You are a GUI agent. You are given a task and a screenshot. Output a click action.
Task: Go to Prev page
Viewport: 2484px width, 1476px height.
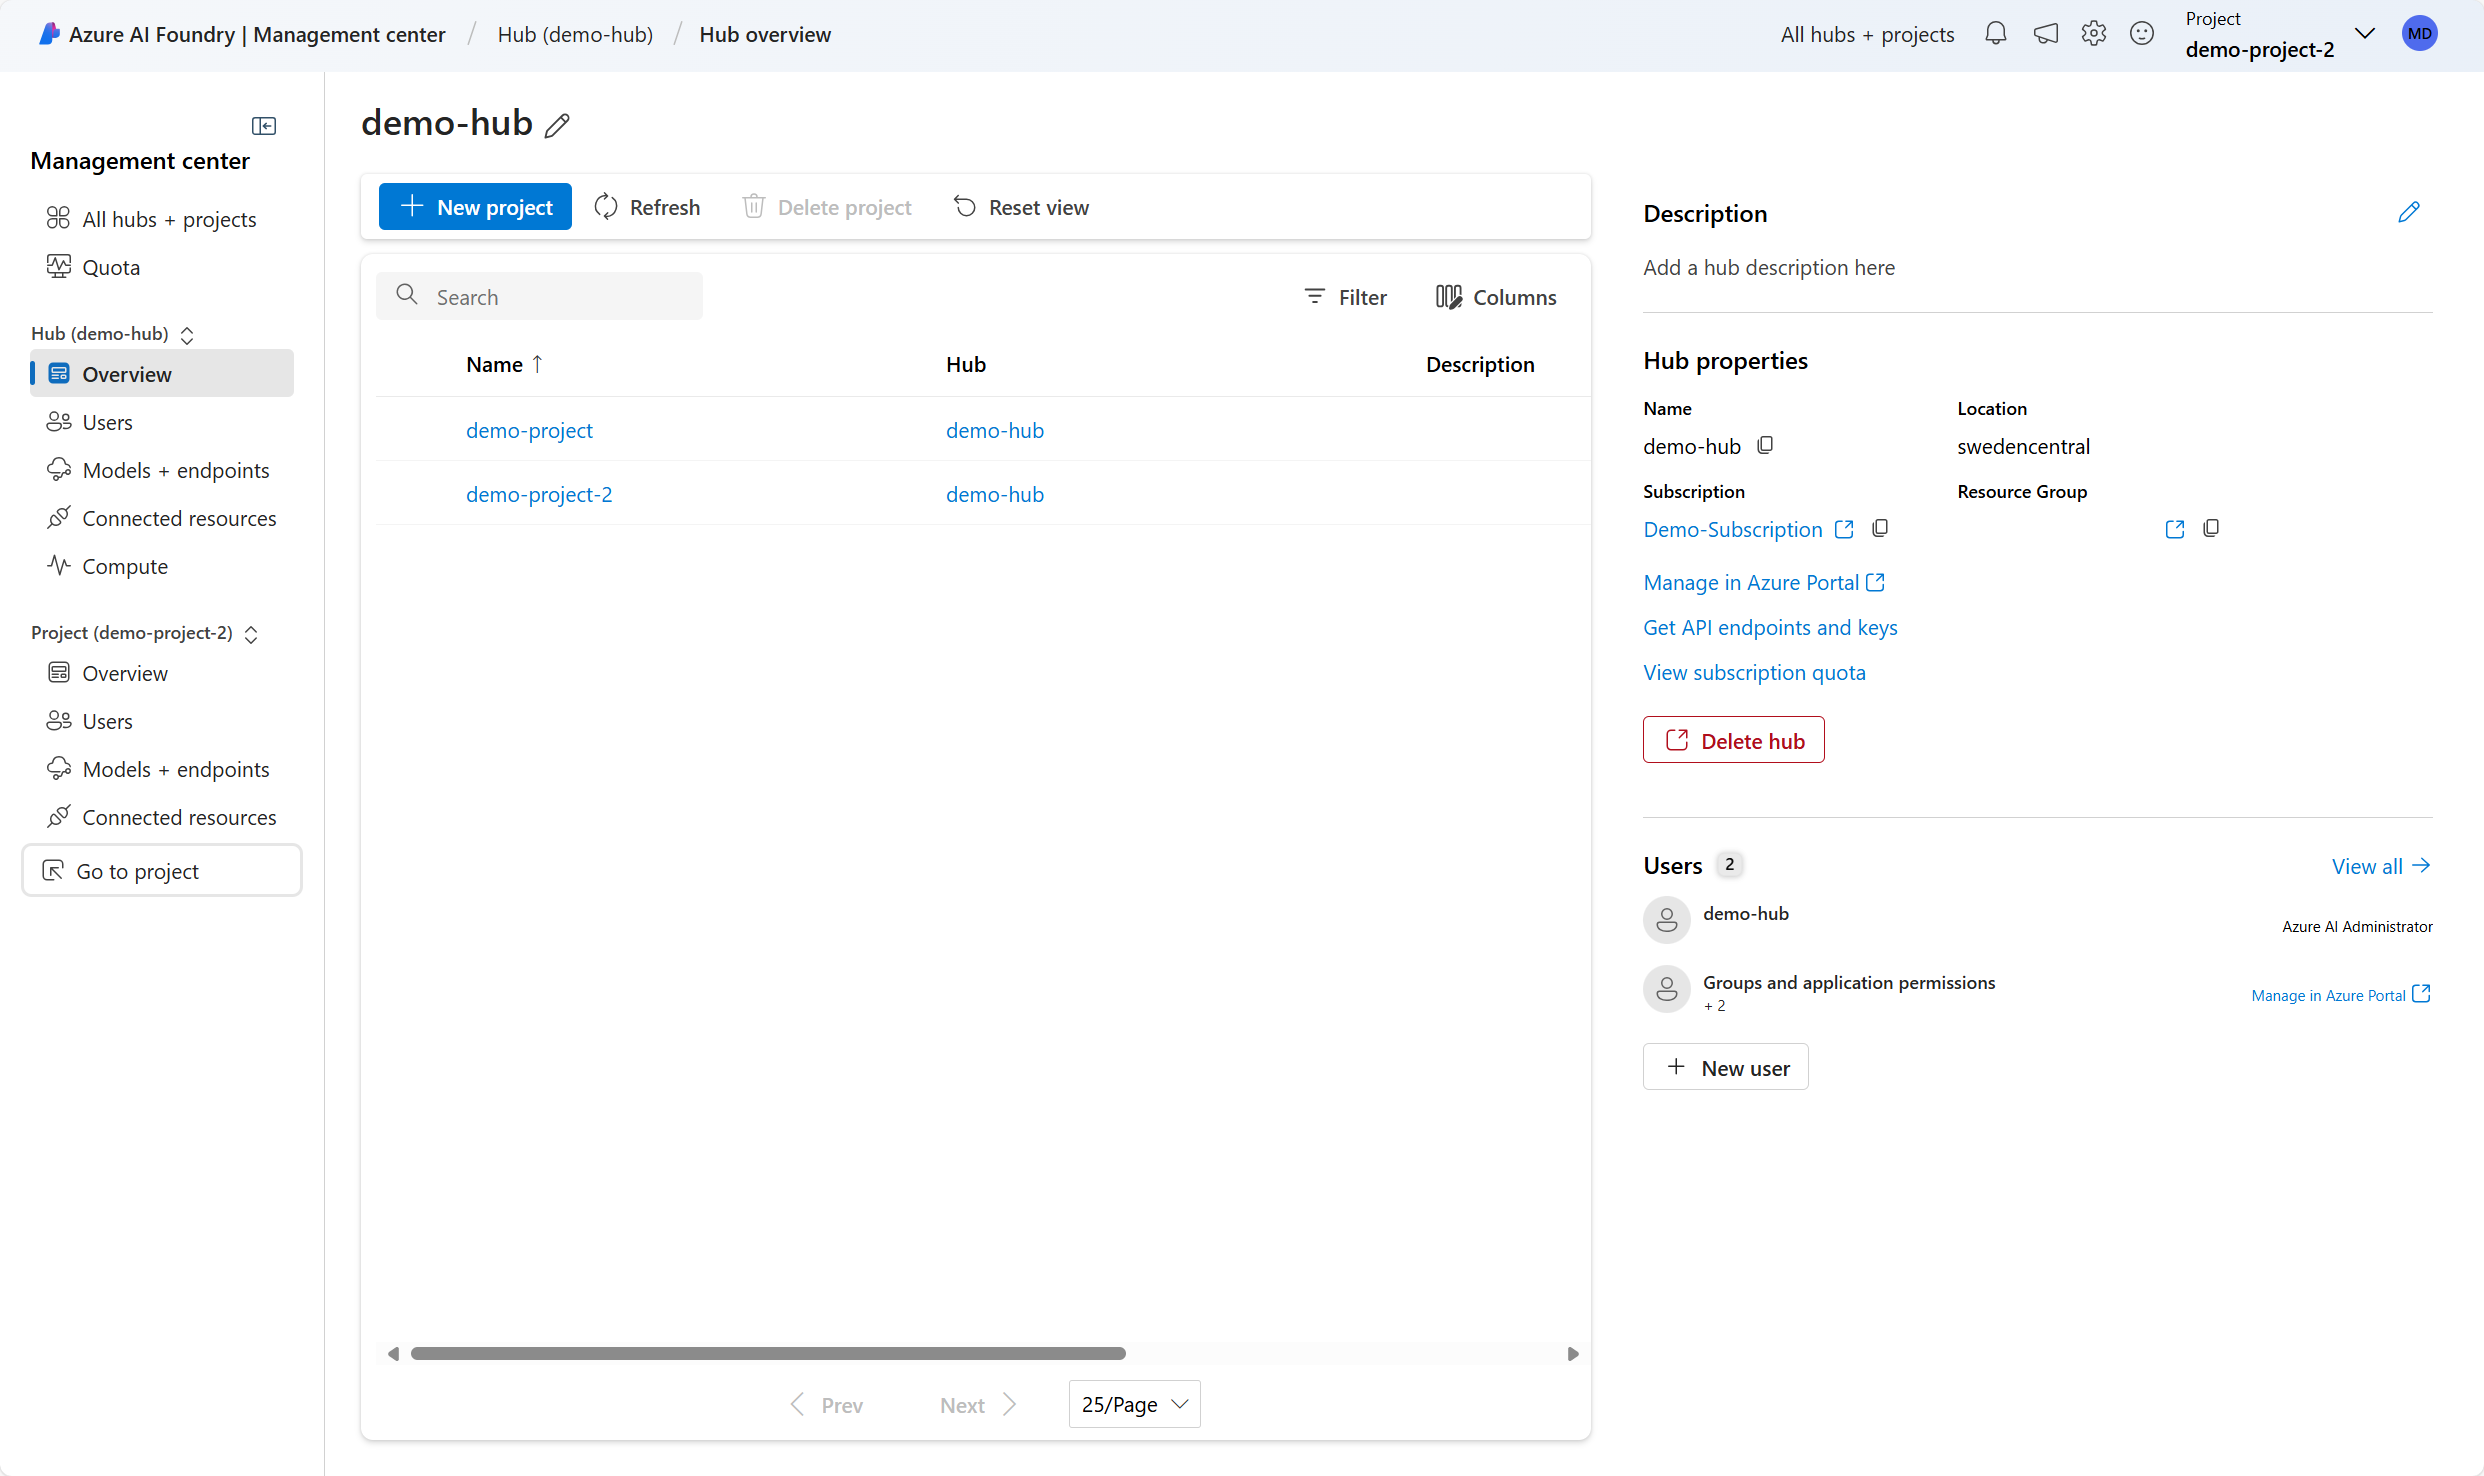coord(826,1404)
